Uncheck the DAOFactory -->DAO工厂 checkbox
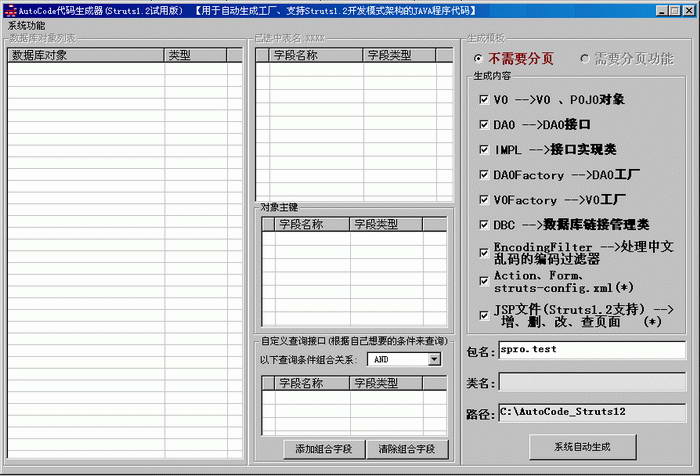This screenshot has width=700, height=476. coord(483,174)
